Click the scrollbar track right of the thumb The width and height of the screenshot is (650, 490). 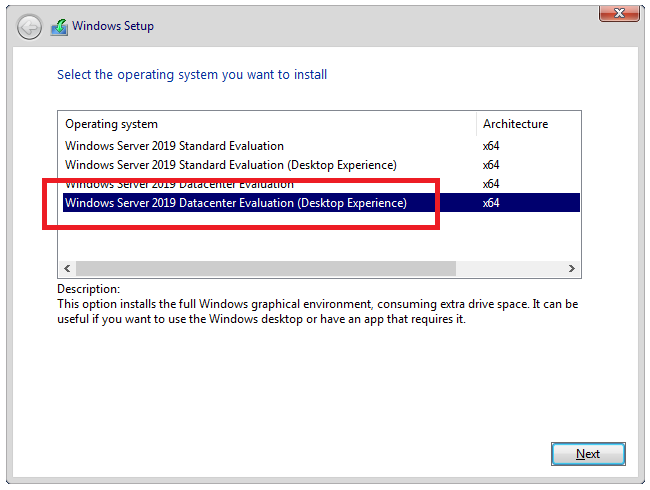(510, 269)
